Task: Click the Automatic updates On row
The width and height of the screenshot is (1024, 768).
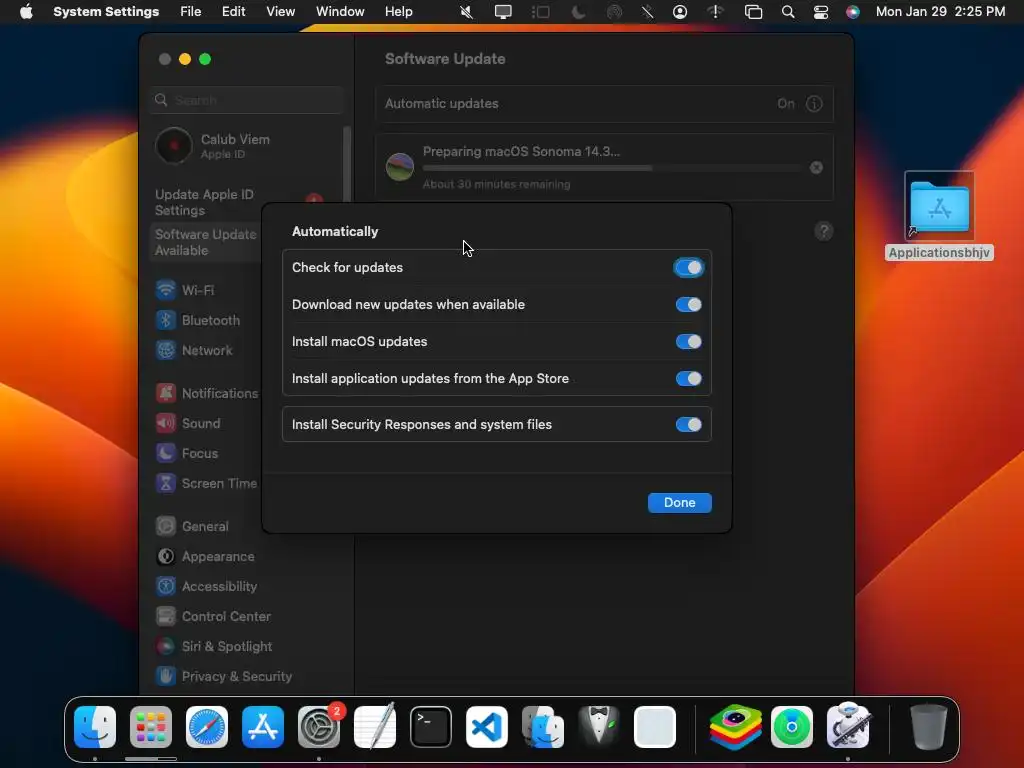Action: pos(605,104)
